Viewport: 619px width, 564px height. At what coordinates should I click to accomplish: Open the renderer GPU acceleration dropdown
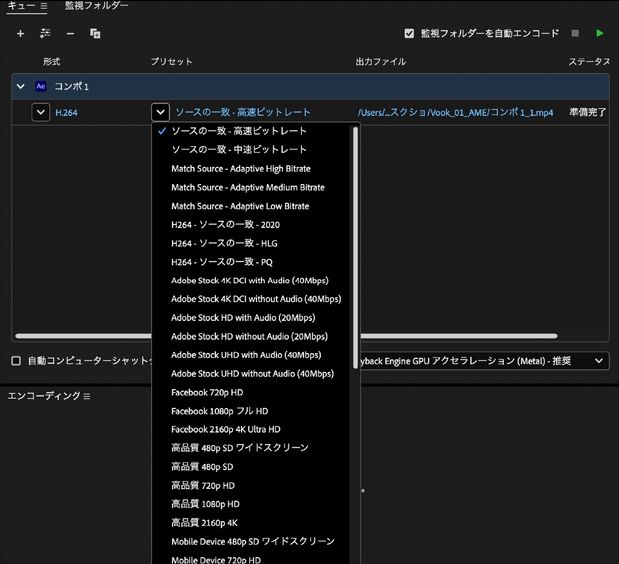pyautogui.click(x=599, y=361)
